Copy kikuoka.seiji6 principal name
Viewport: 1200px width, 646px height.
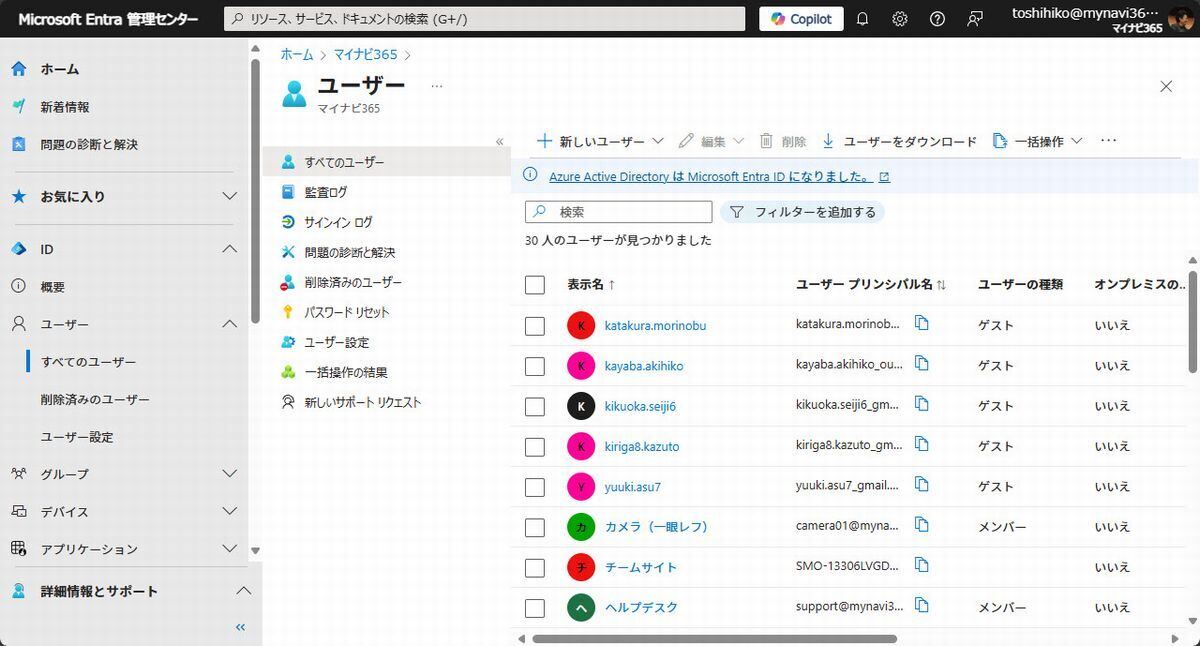922,404
